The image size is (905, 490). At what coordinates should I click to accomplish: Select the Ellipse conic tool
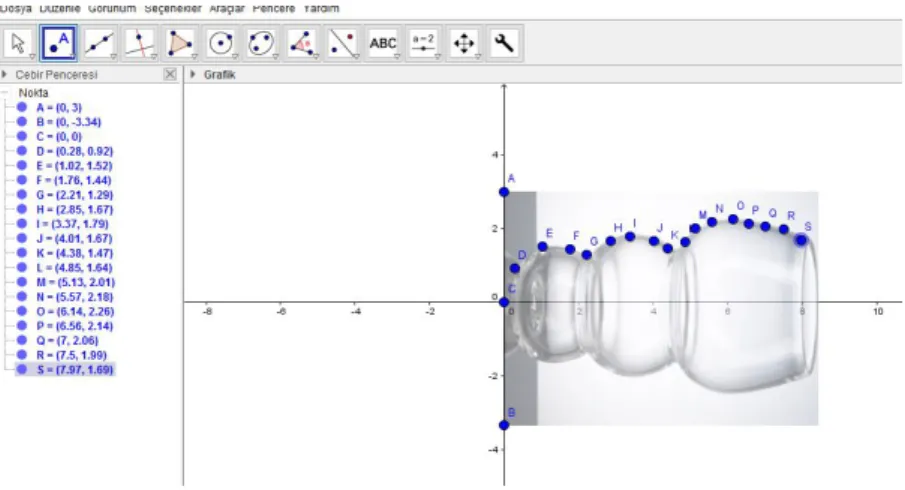tap(261, 43)
